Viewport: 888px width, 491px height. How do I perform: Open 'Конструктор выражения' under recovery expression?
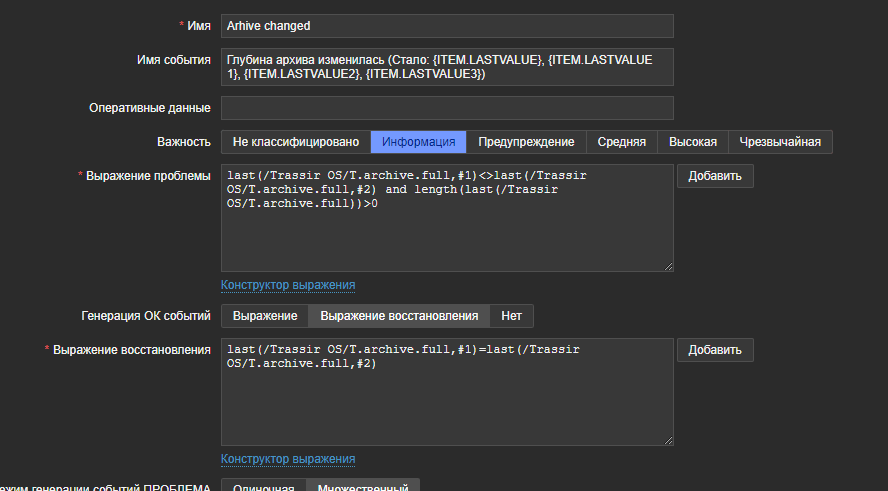click(x=288, y=459)
